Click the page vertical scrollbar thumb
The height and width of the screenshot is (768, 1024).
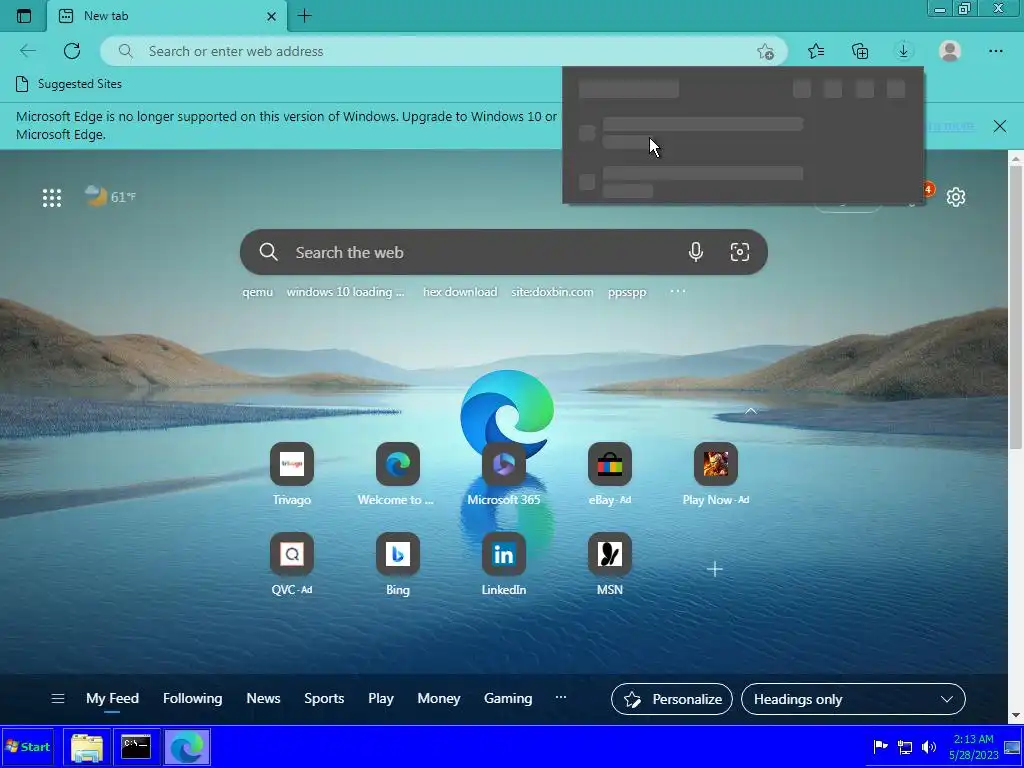tap(1016, 306)
